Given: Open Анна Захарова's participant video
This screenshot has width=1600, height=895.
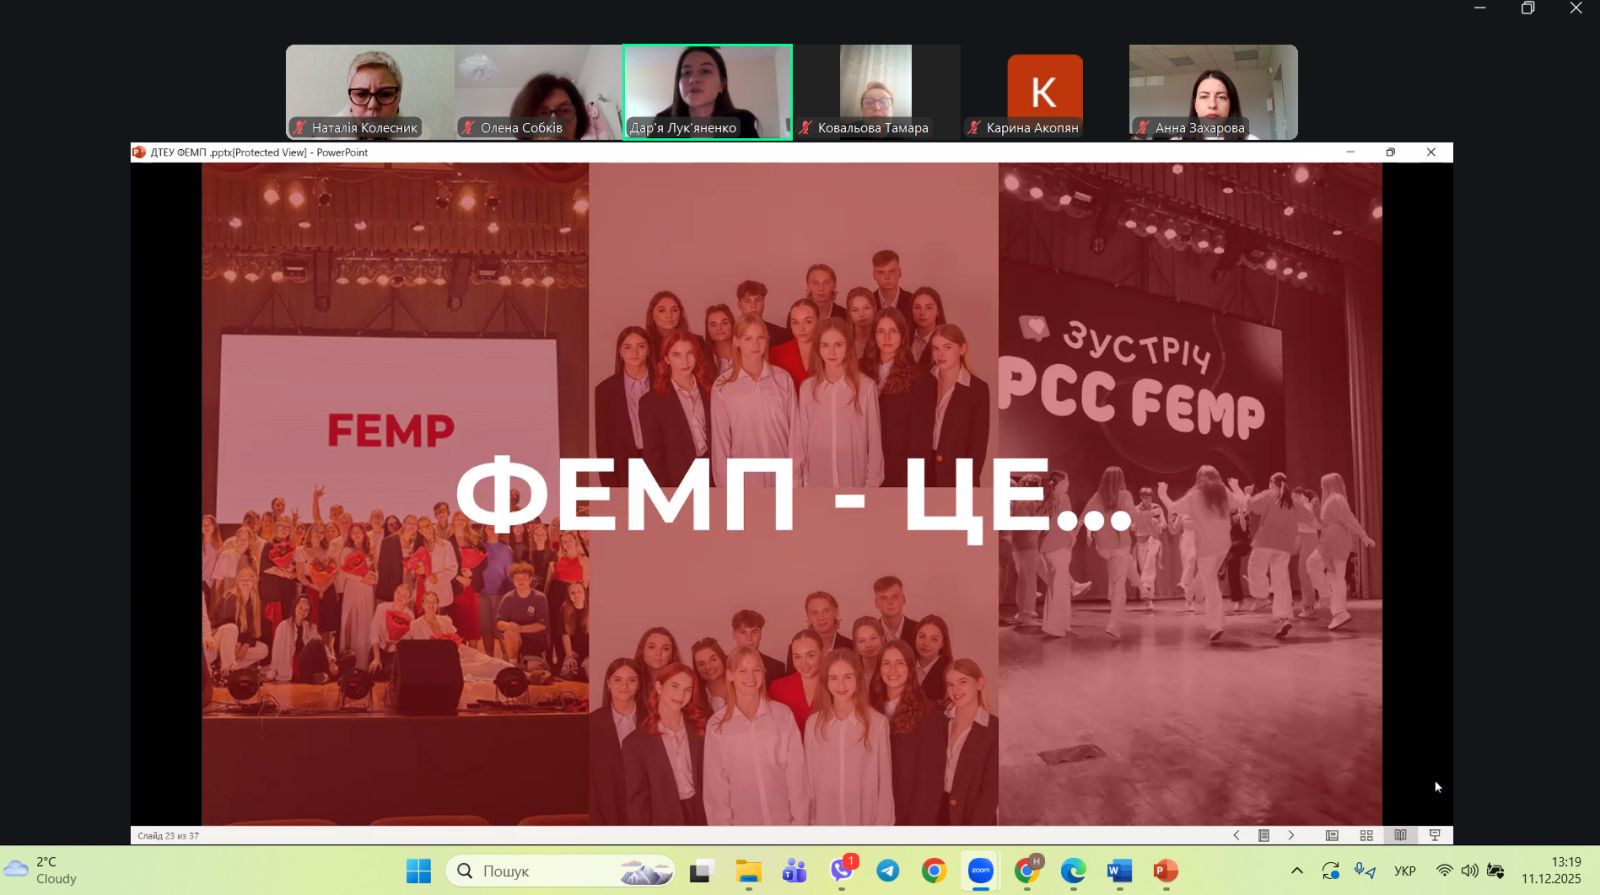Looking at the screenshot, I should (x=1213, y=91).
